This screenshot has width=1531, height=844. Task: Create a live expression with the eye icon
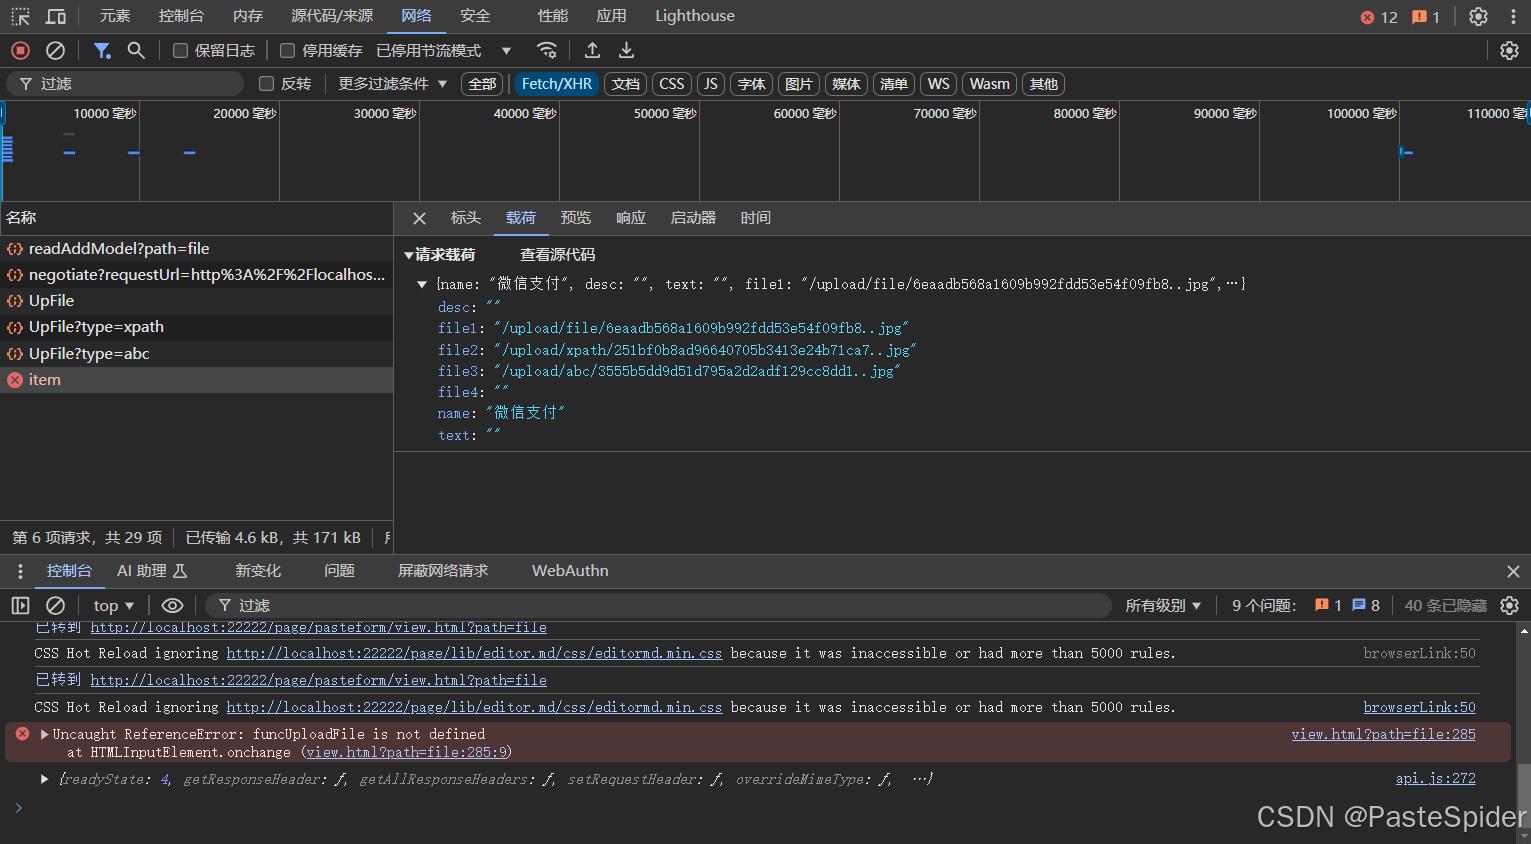tap(172, 605)
